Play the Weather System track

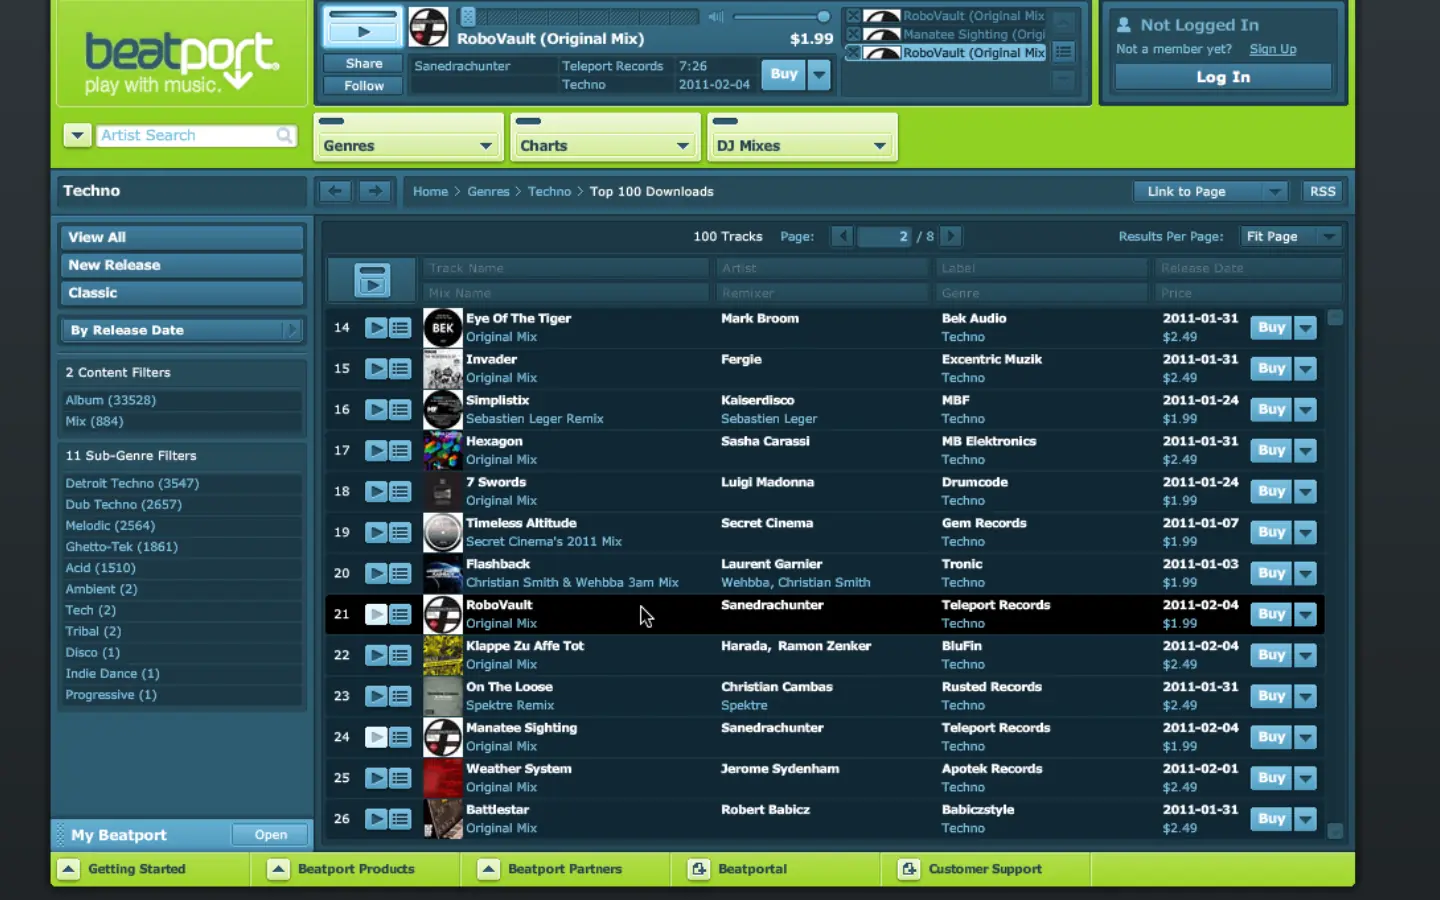[x=376, y=778]
